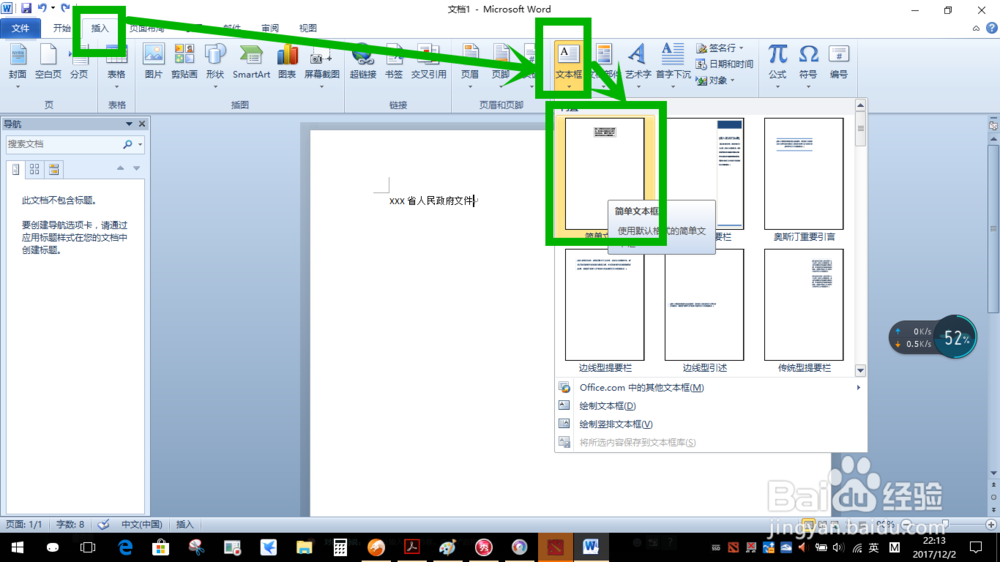Image resolution: width=1000 pixels, height=562 pixels.
Task: Add a bookmark with 书签
Action: [x=393, y=63]
